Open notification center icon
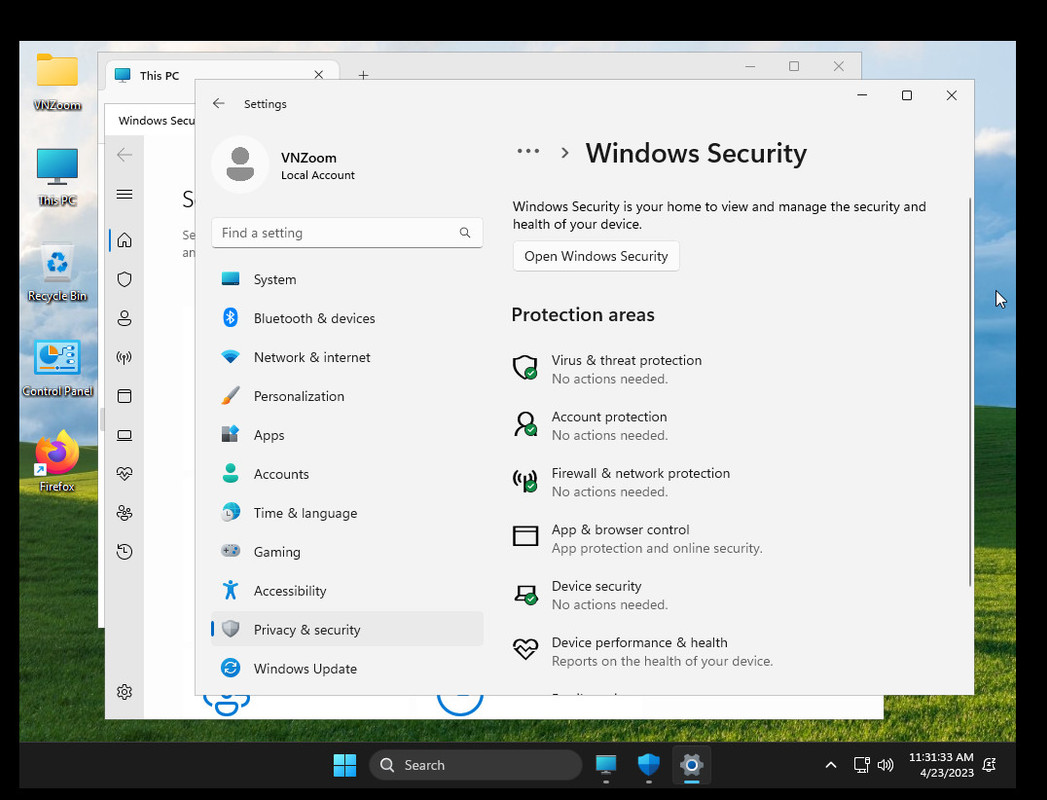Screen dimensions: 1047x800 point(990,765)
